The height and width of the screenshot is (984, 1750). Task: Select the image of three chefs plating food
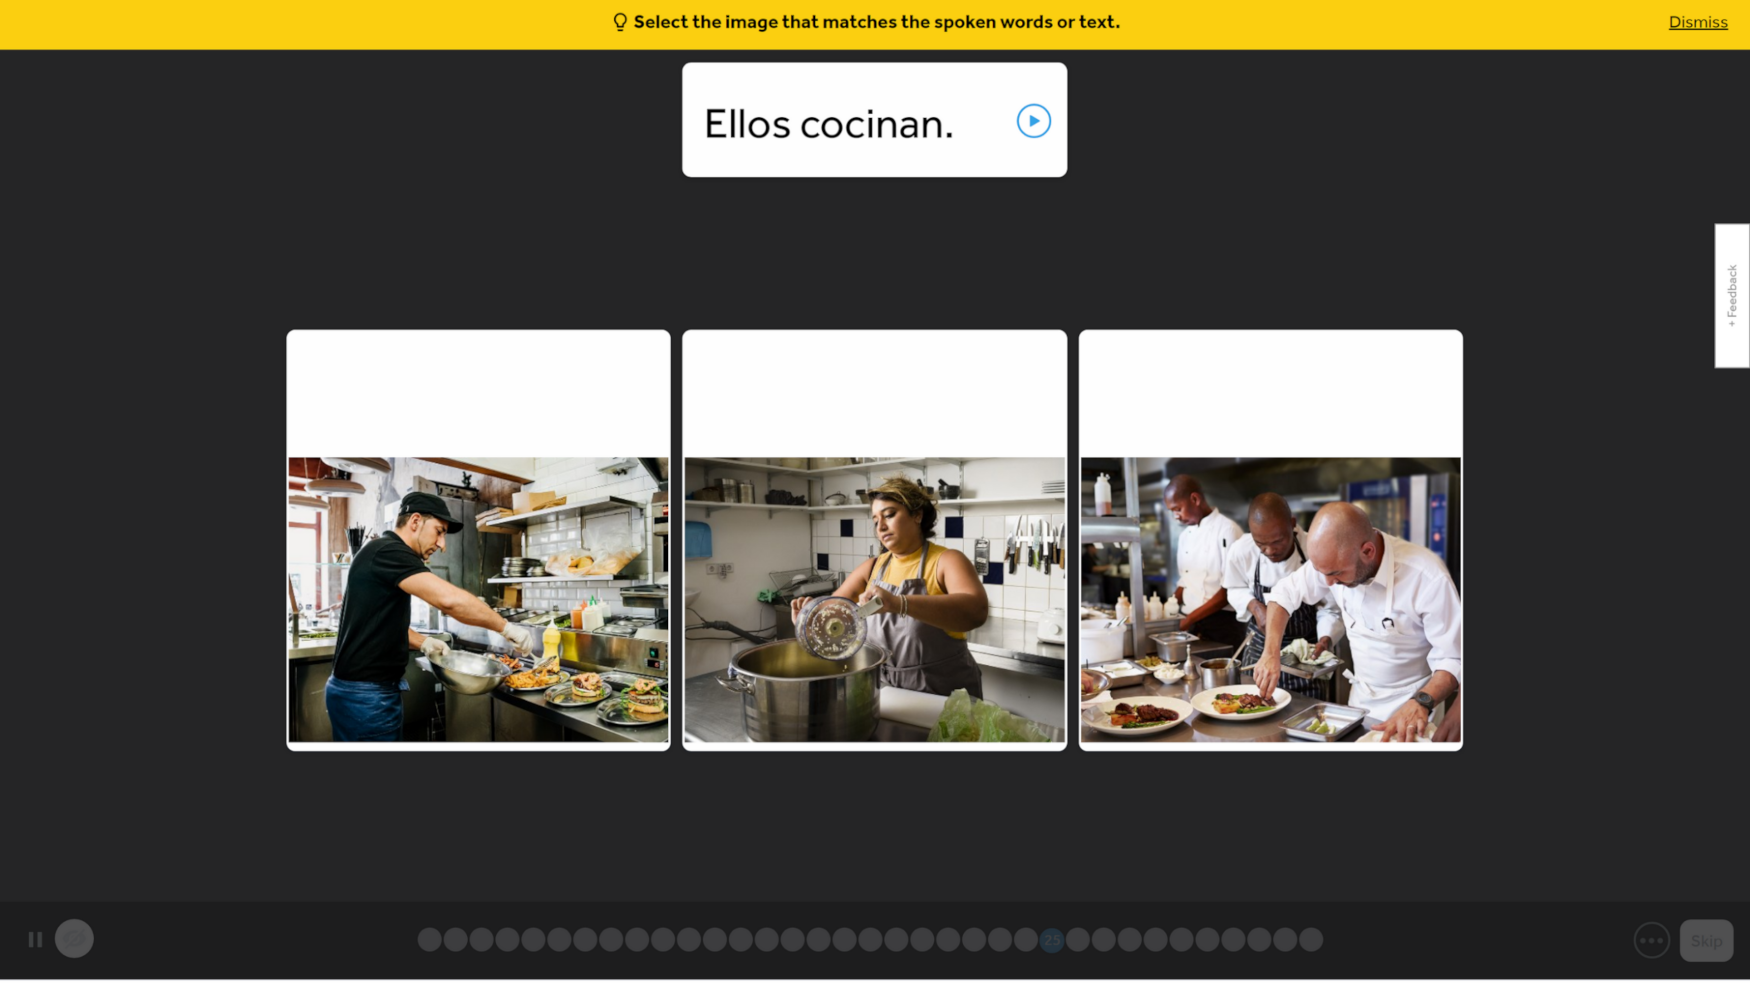pyautogui.click(x=1270, y=540)
